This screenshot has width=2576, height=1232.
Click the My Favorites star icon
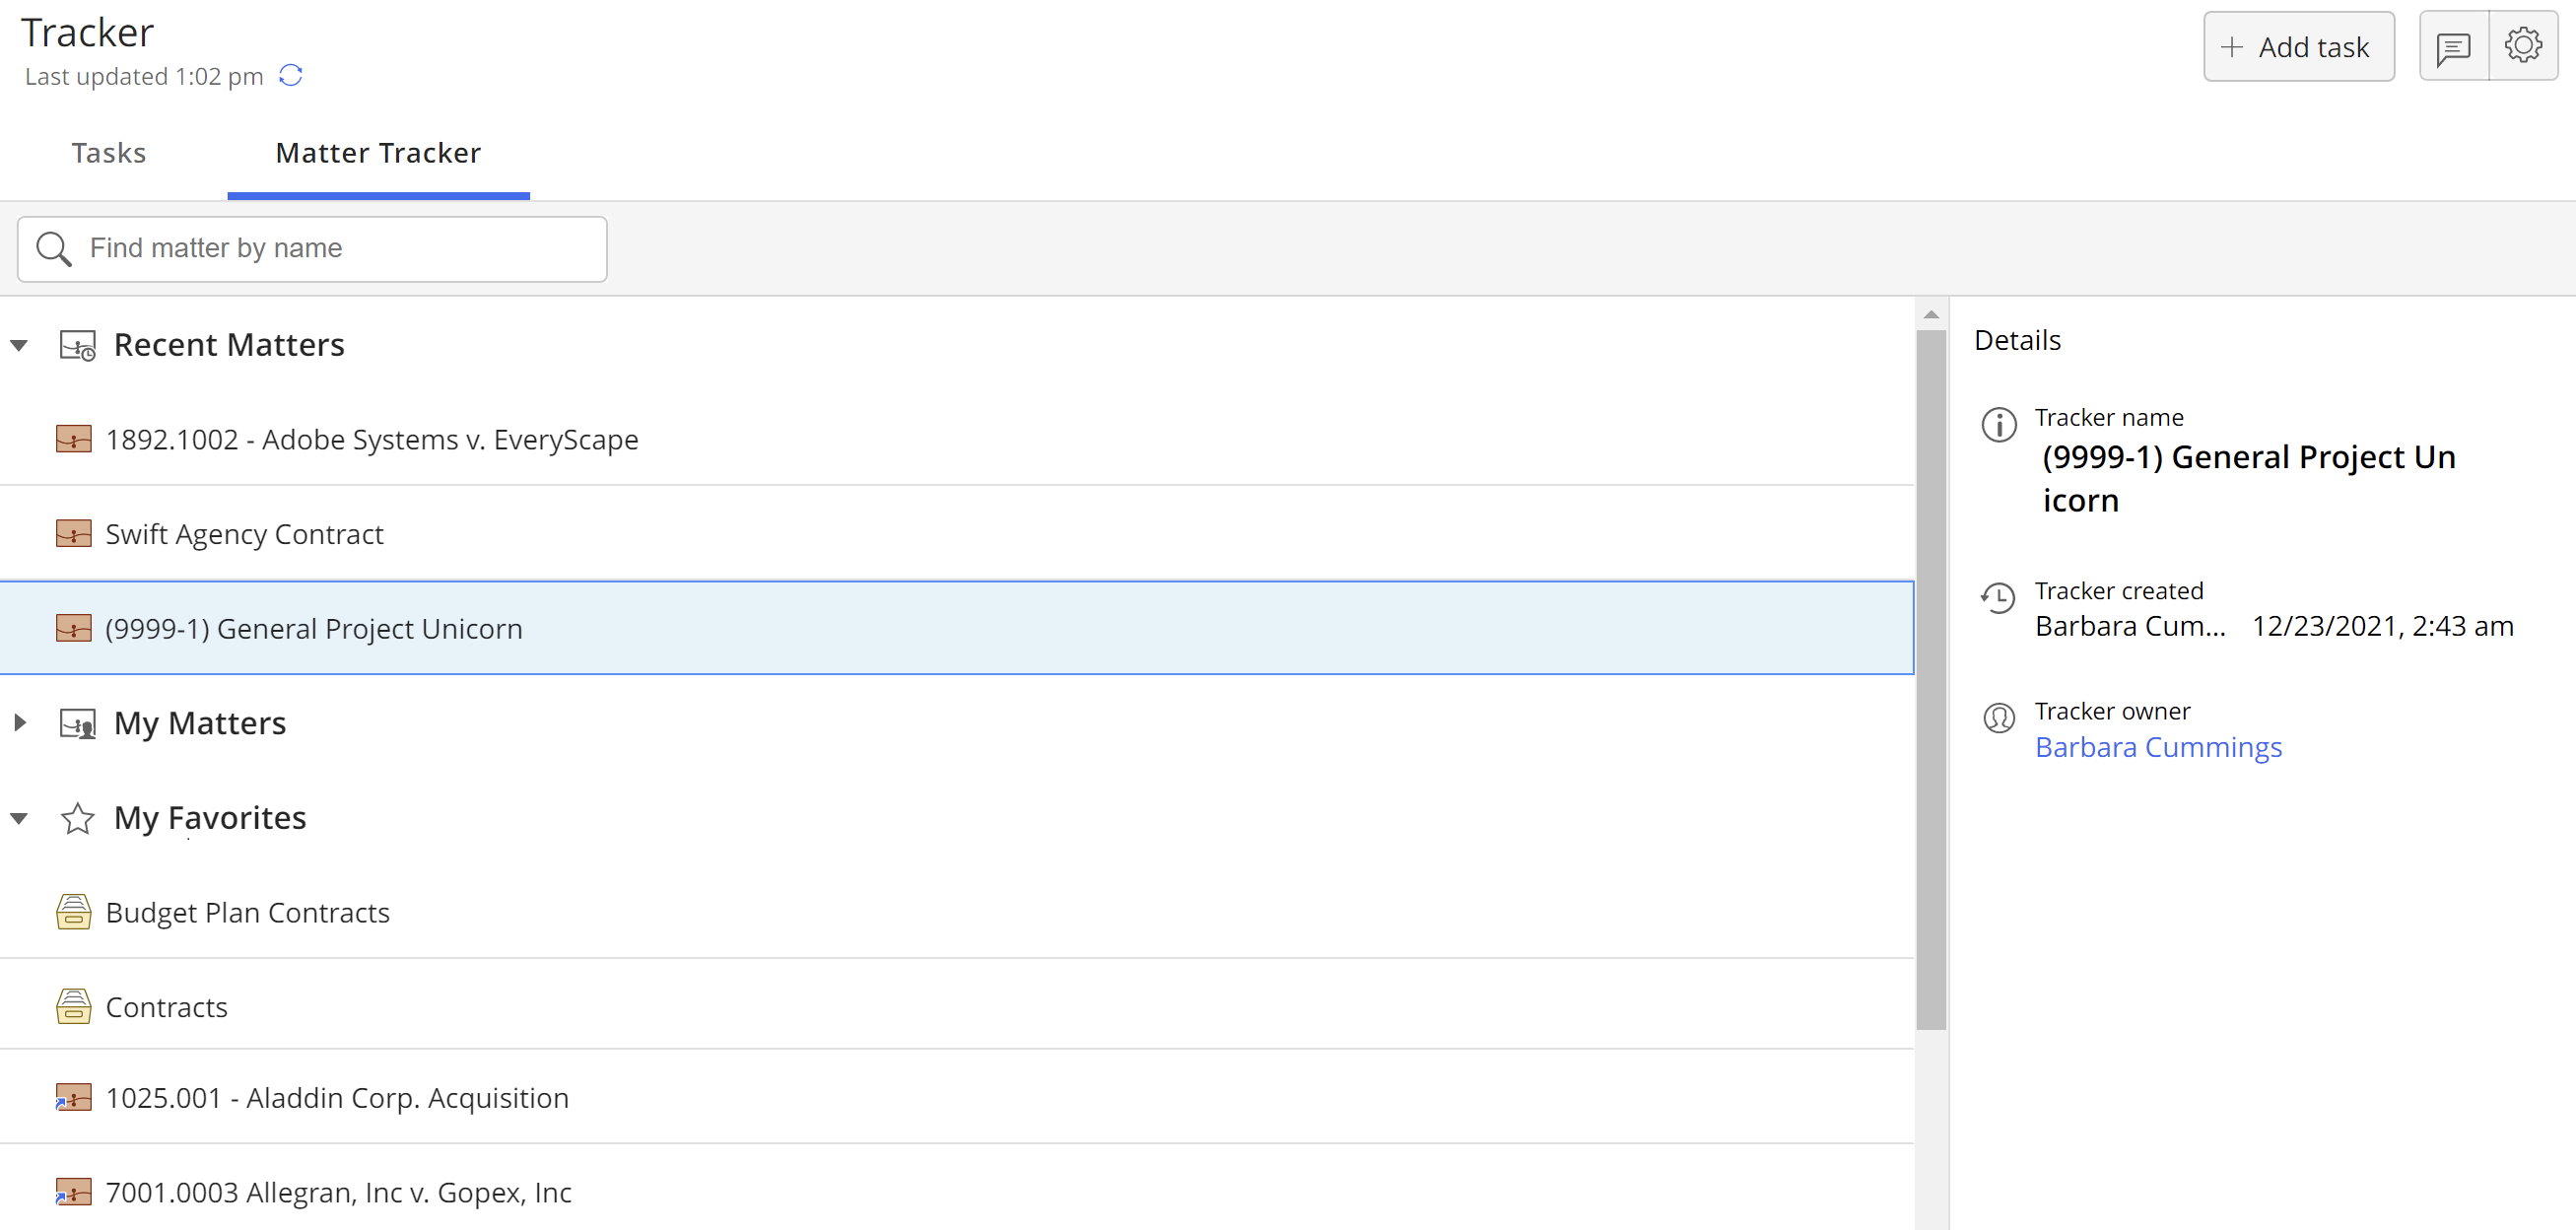coord(77,819)
